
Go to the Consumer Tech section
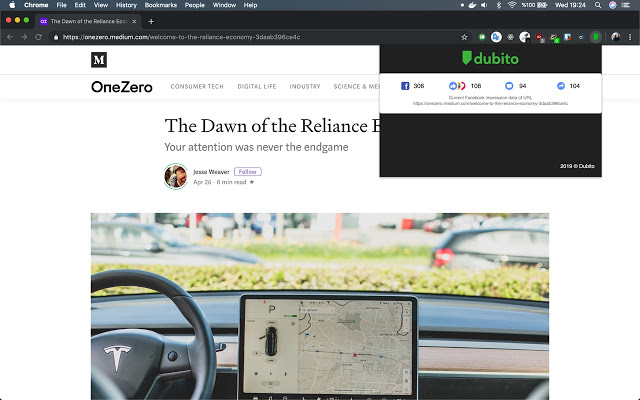pos(196,87)
